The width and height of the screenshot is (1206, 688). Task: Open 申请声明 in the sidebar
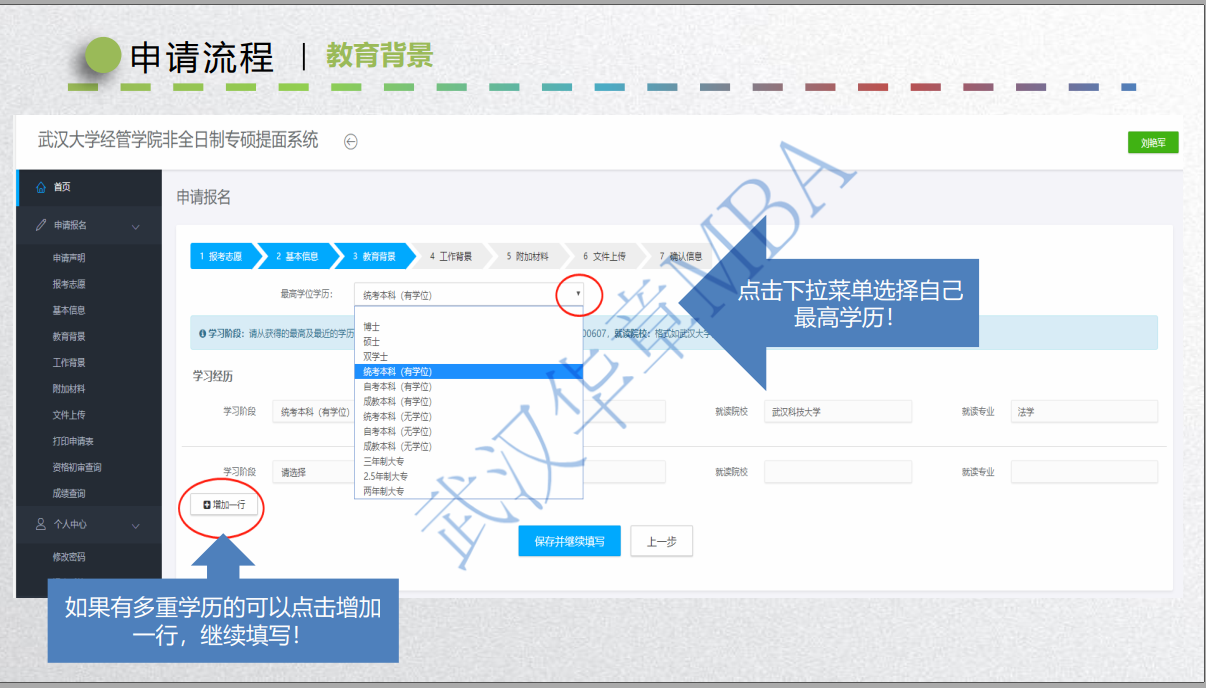click(x=69, y=258)
